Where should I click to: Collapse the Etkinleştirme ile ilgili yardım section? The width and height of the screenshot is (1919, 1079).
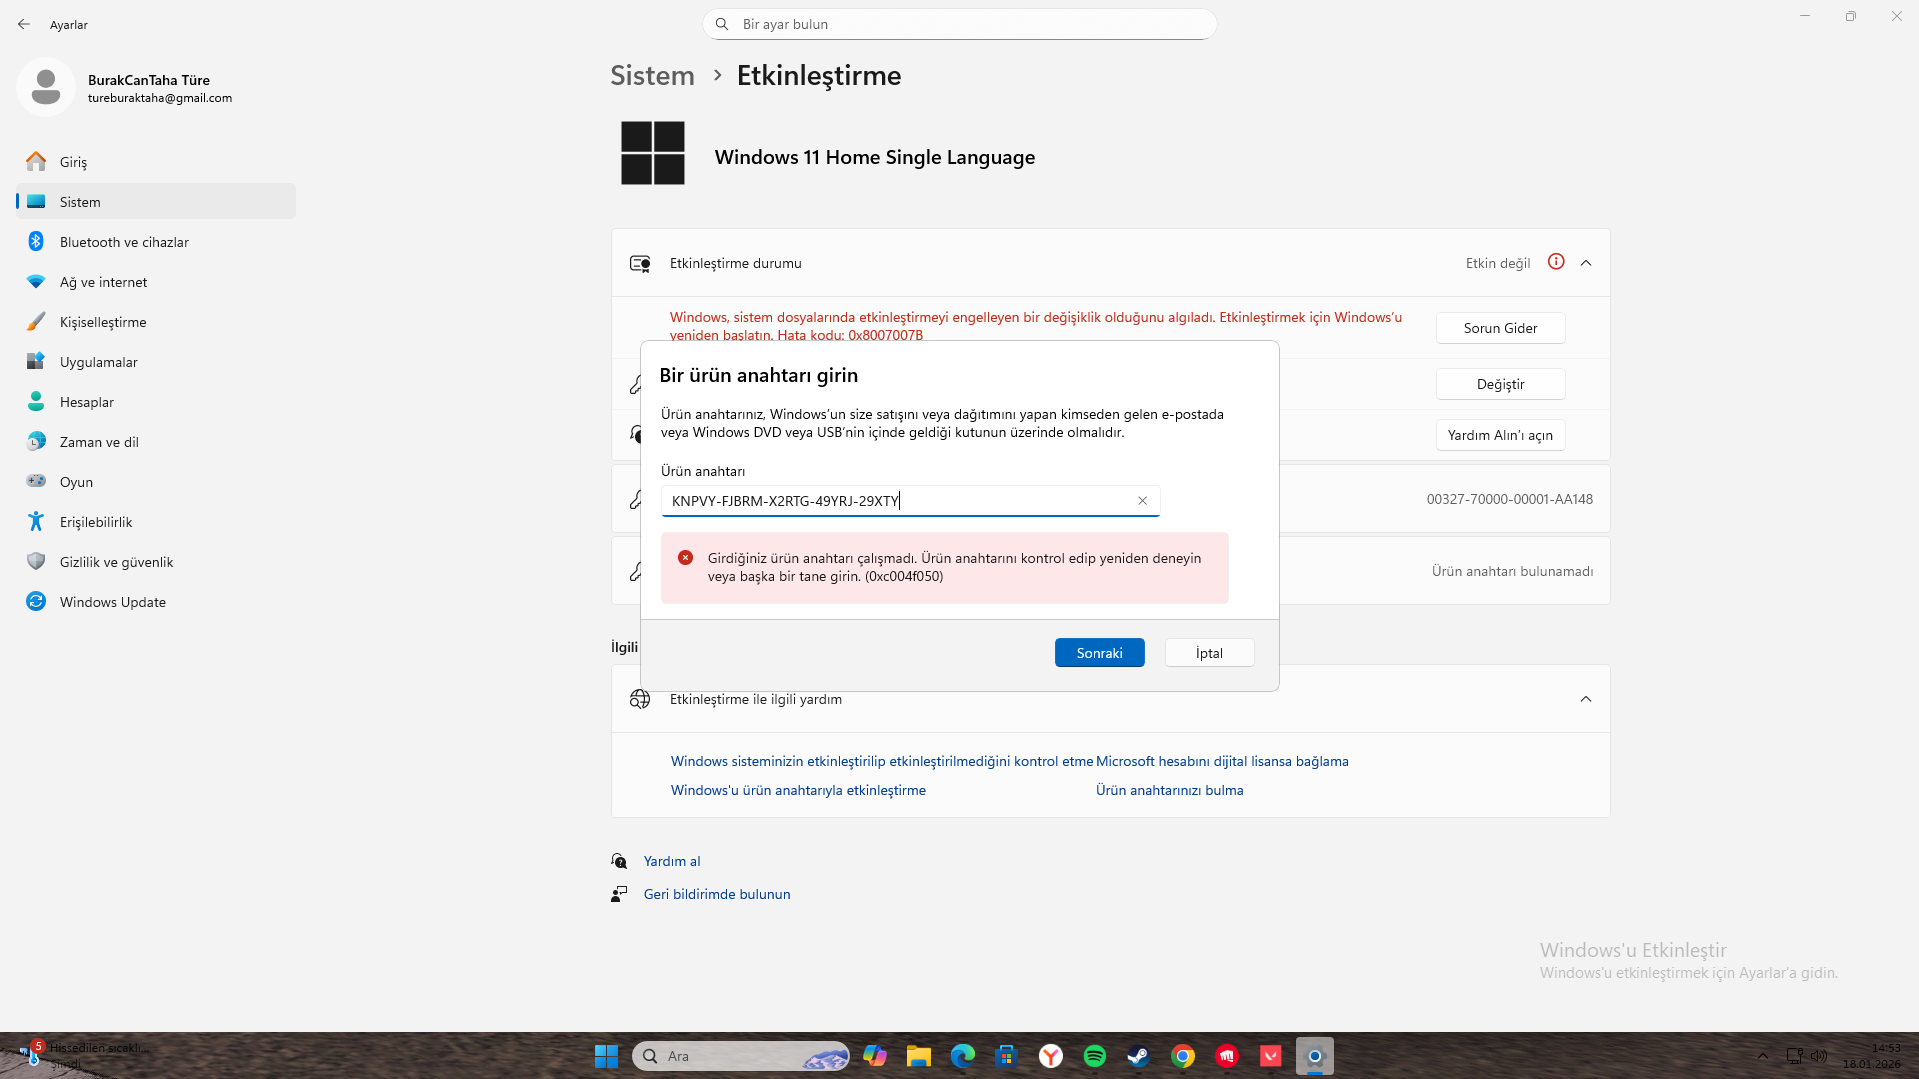pos(1586,699)
